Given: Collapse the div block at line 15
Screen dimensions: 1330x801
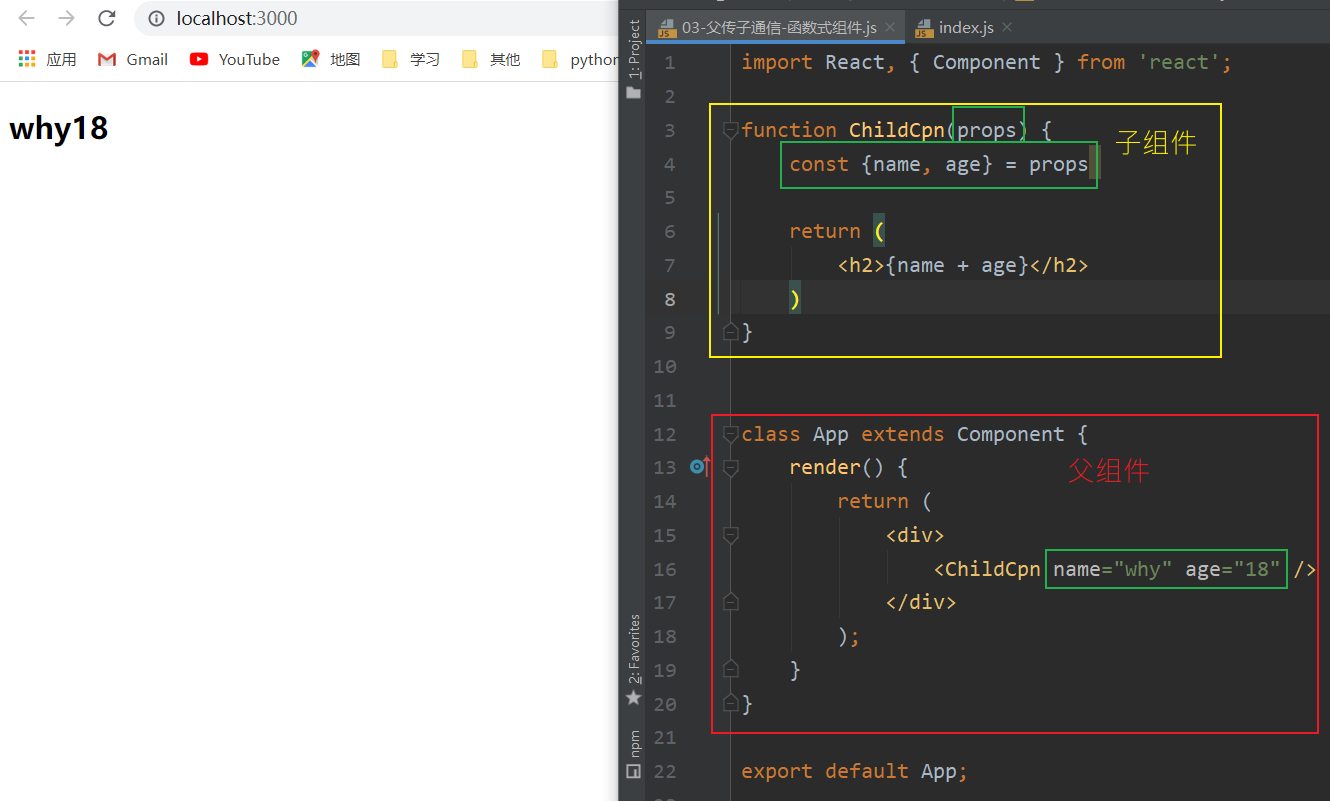Looking at the screenshot, I should (x=730, y=535).
